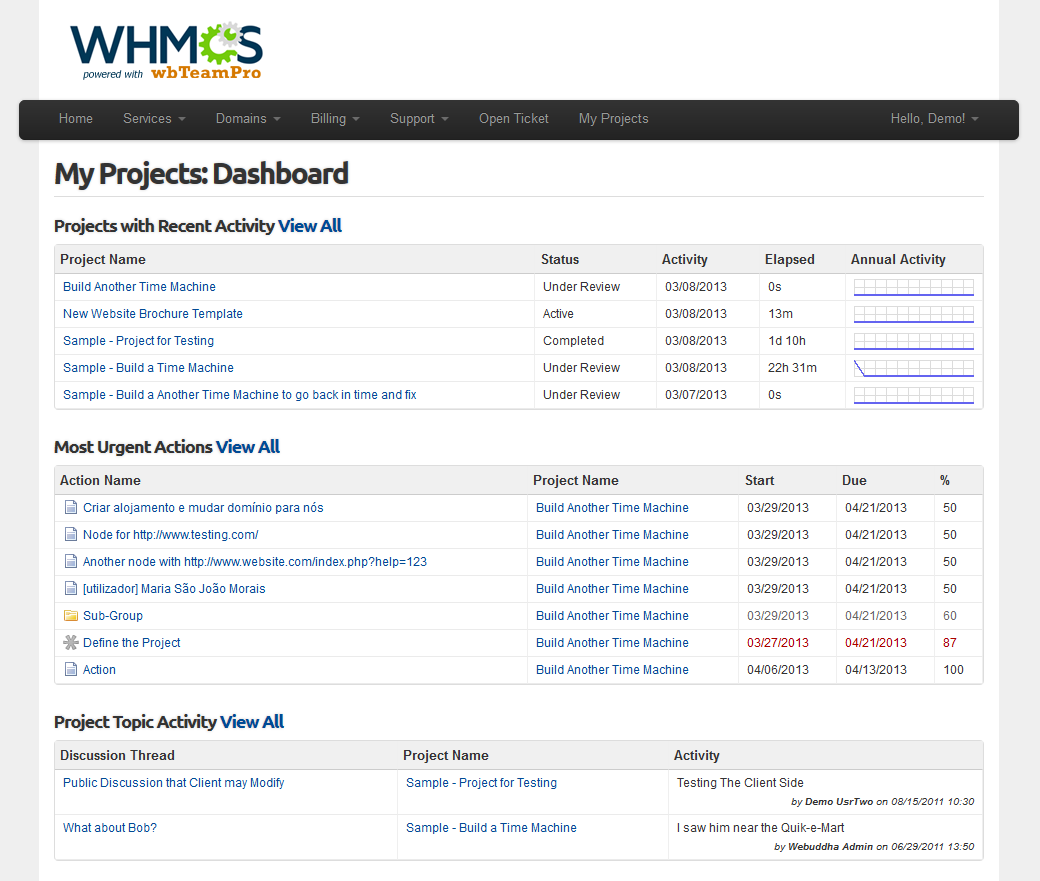Expand the Hello, Demo! user menu

[934, 119]
